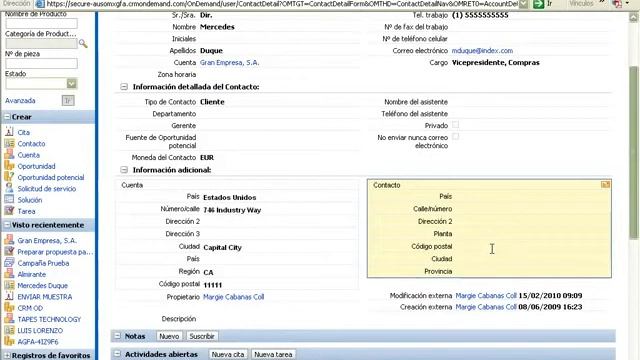Click the Cita appointment icon

click(x=9, y=132)
